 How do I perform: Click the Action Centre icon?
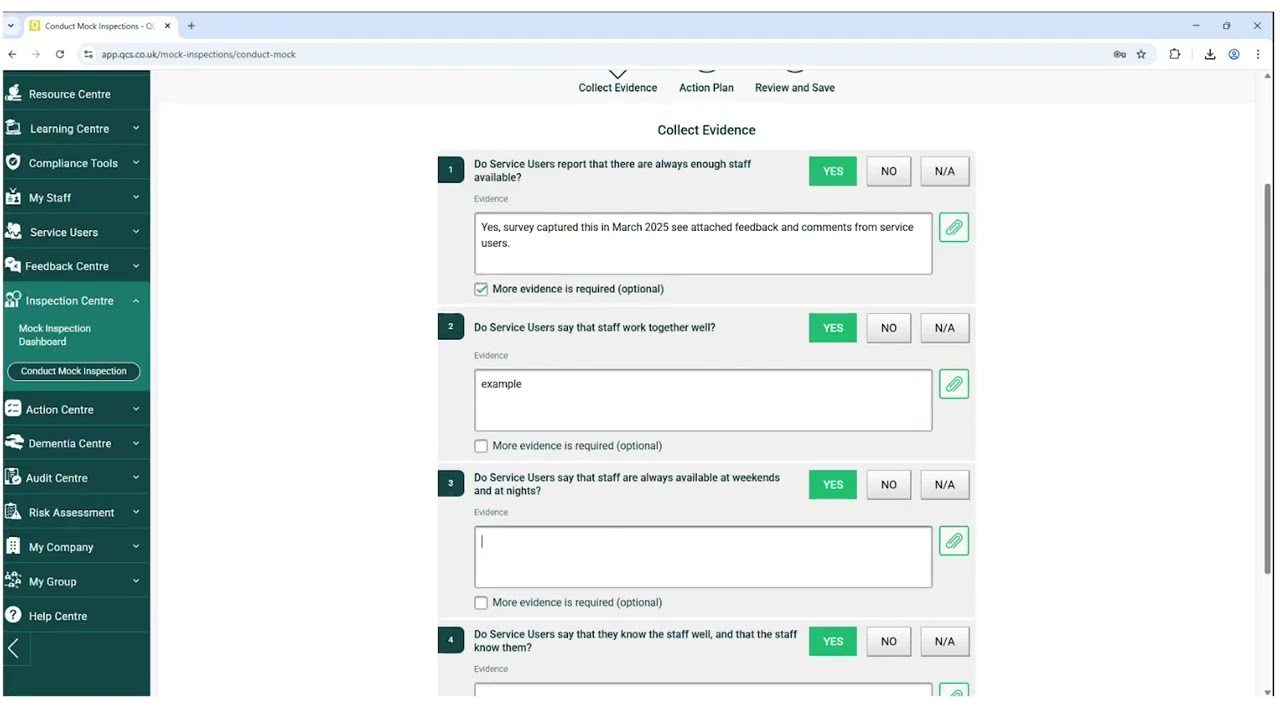point(13,409)
